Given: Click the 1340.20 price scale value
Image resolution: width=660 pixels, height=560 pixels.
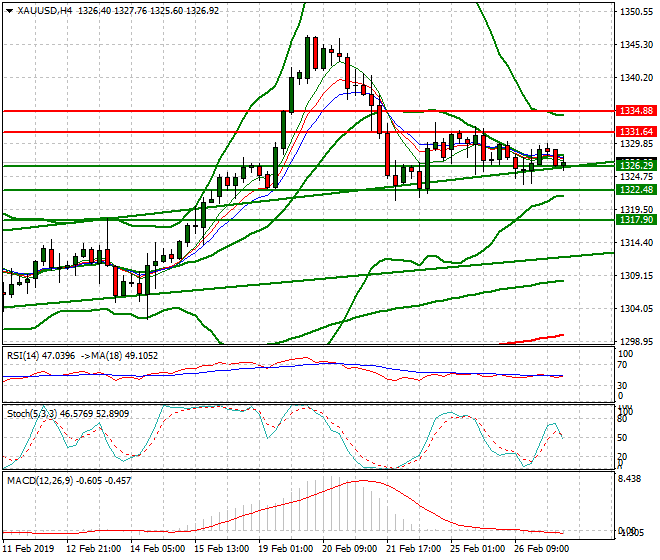Looking at the screenshot, I should click(637, 78).
